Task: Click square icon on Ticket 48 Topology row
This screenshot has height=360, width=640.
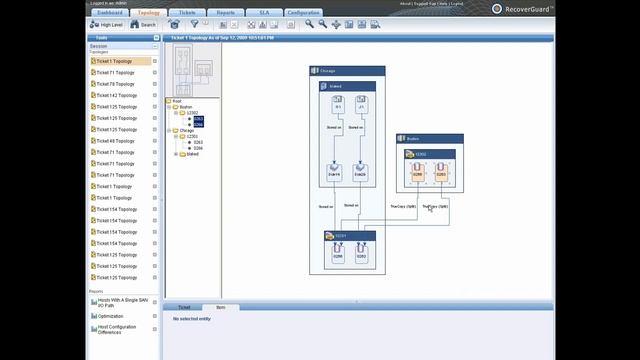Action: click(x=155, y=141)
